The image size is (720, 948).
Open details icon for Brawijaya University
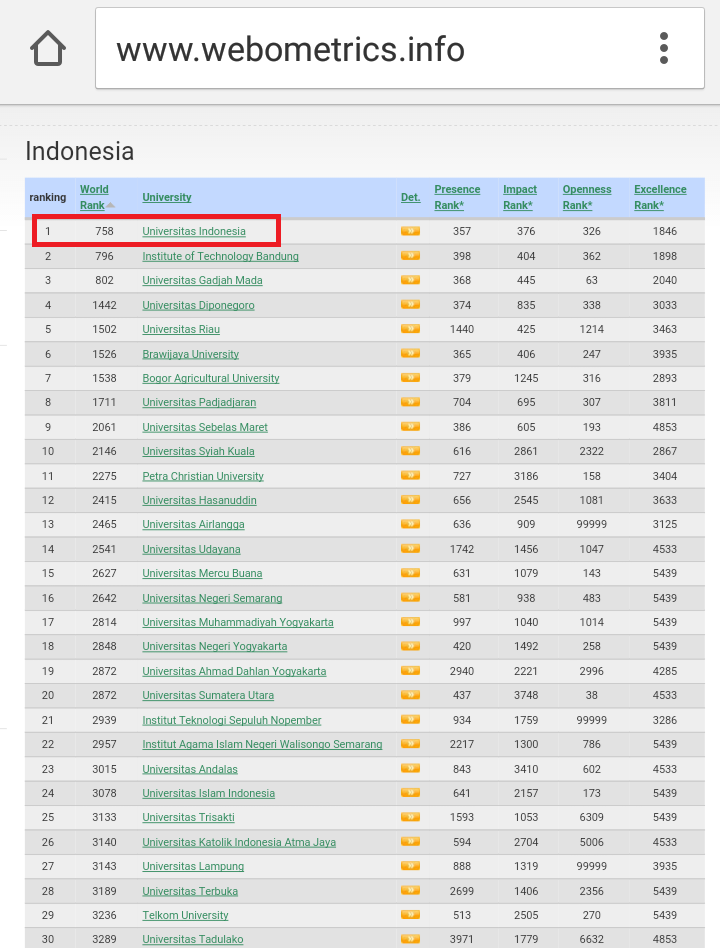(x=410, y=354)
